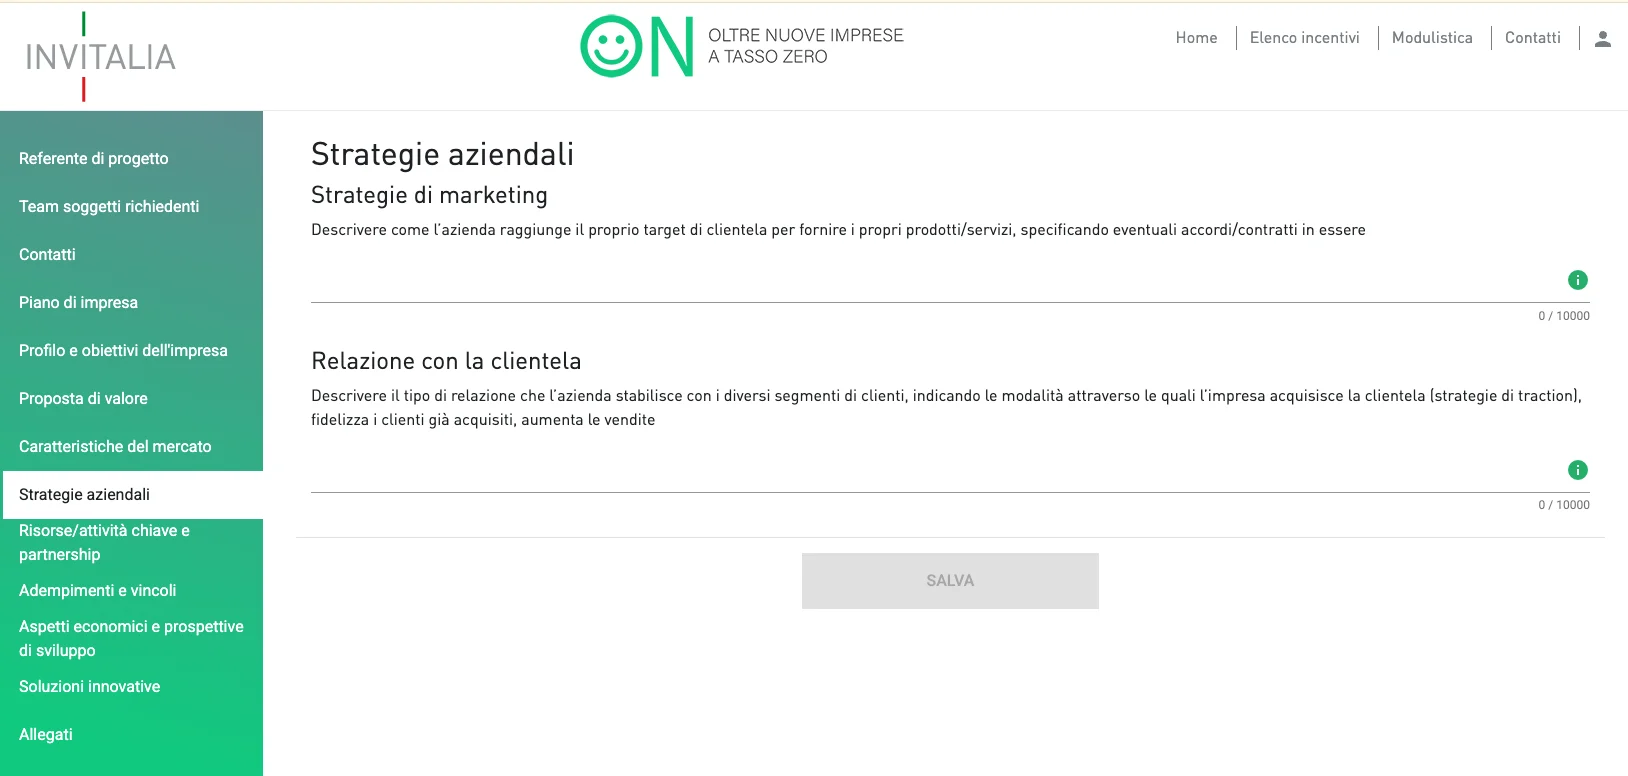Image resolution: width=1628 pixels, height=776 pixels.
Task: Open Team soggetti richiedenti section
Action: click(109, 207)
